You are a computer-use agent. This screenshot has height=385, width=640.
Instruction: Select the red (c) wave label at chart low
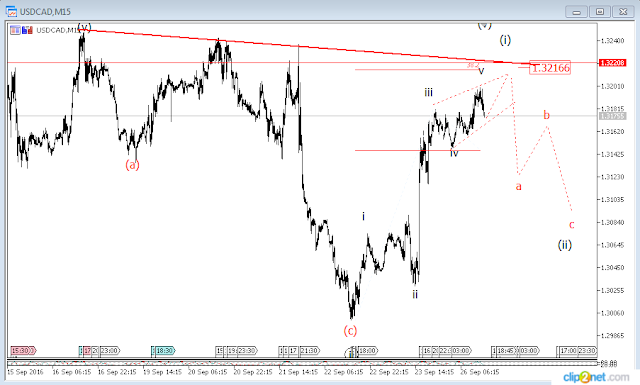pos(350,330)
